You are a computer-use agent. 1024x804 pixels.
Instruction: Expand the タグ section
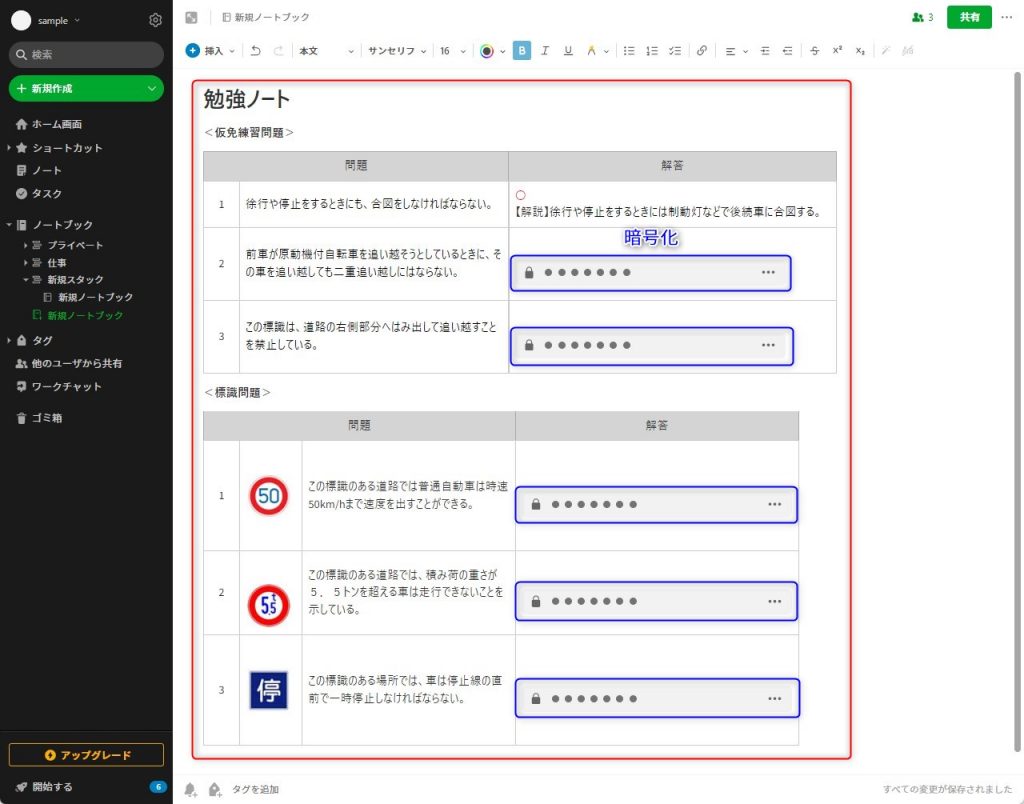pyautogui.click(x=8, y=340)
